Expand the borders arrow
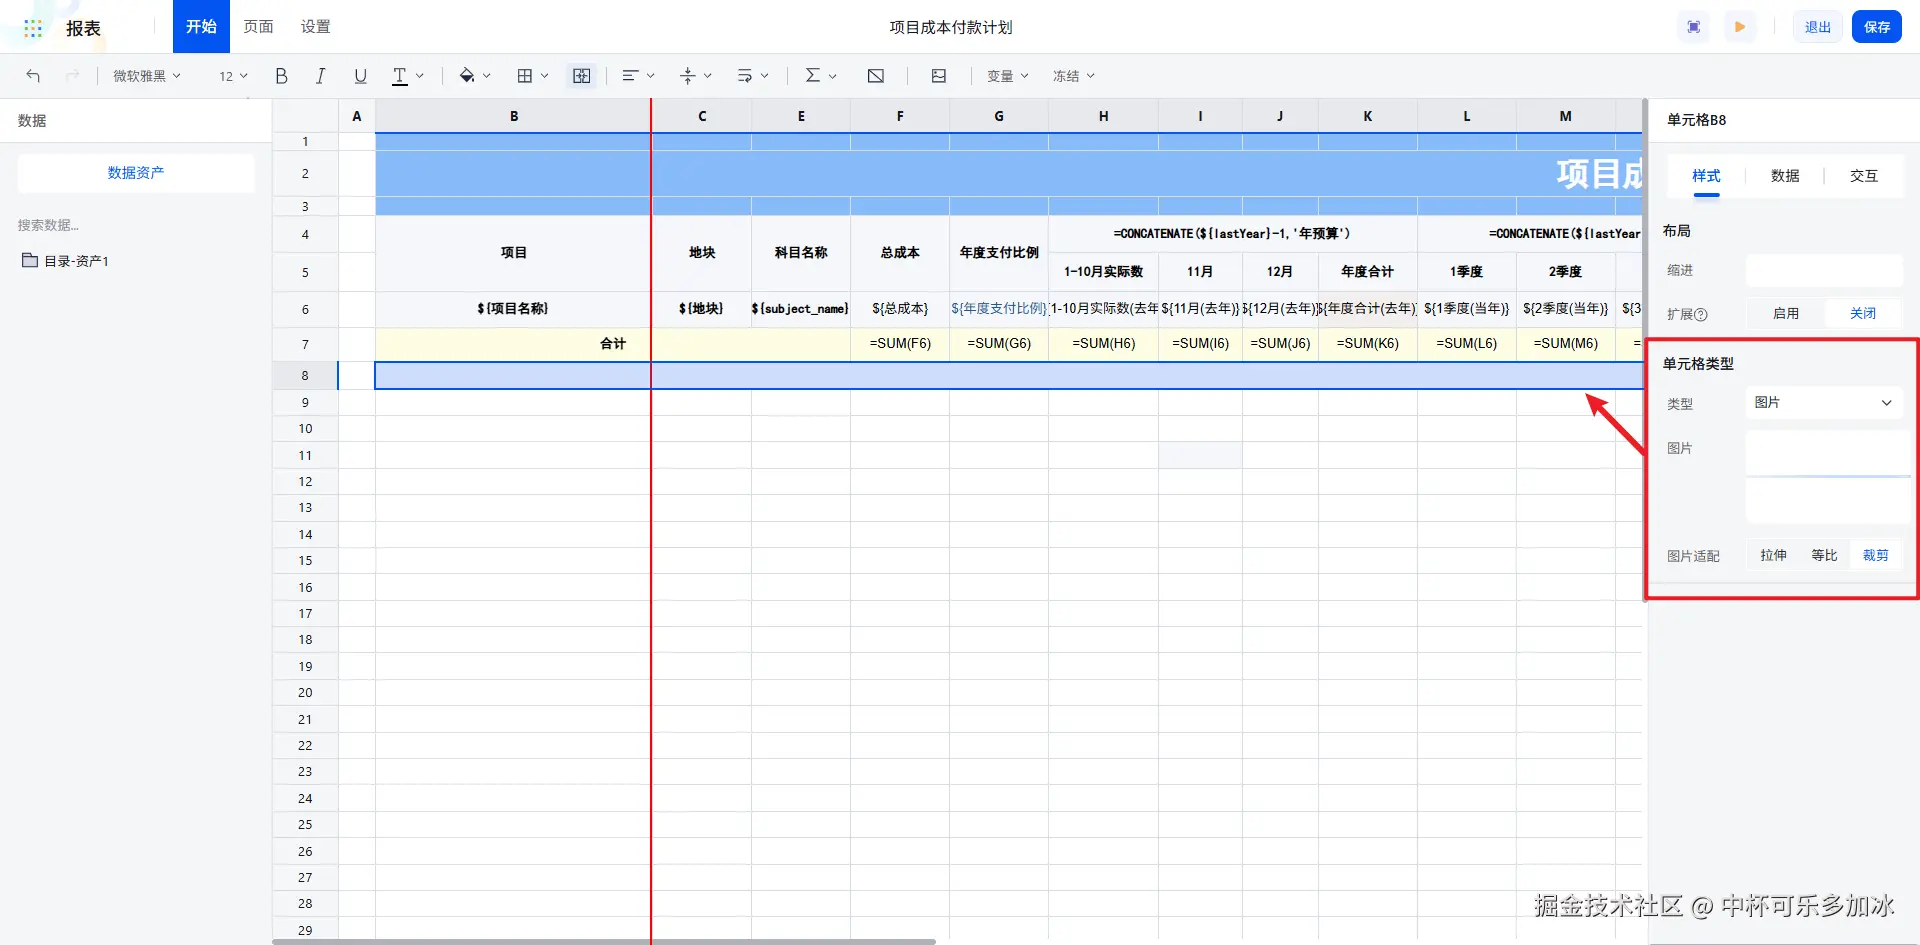 click(x=545, y=76)
